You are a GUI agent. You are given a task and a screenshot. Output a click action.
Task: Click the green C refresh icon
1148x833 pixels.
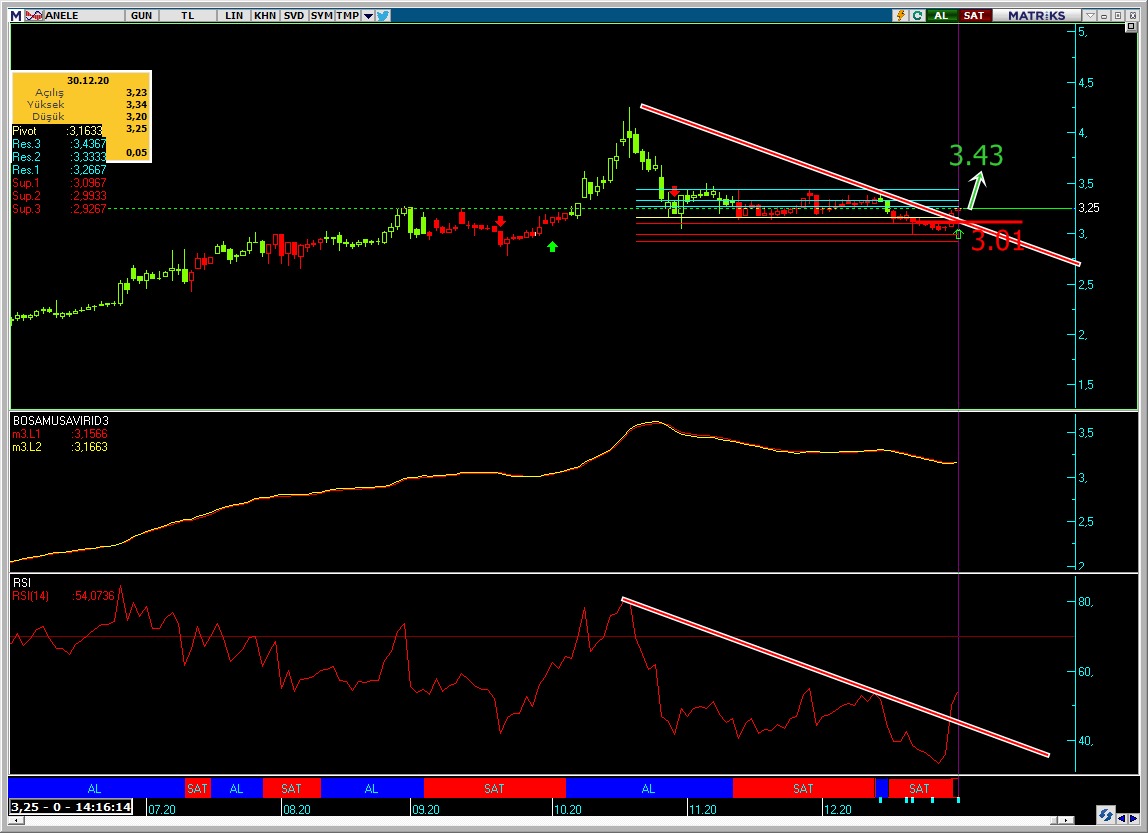pos(916,16)
